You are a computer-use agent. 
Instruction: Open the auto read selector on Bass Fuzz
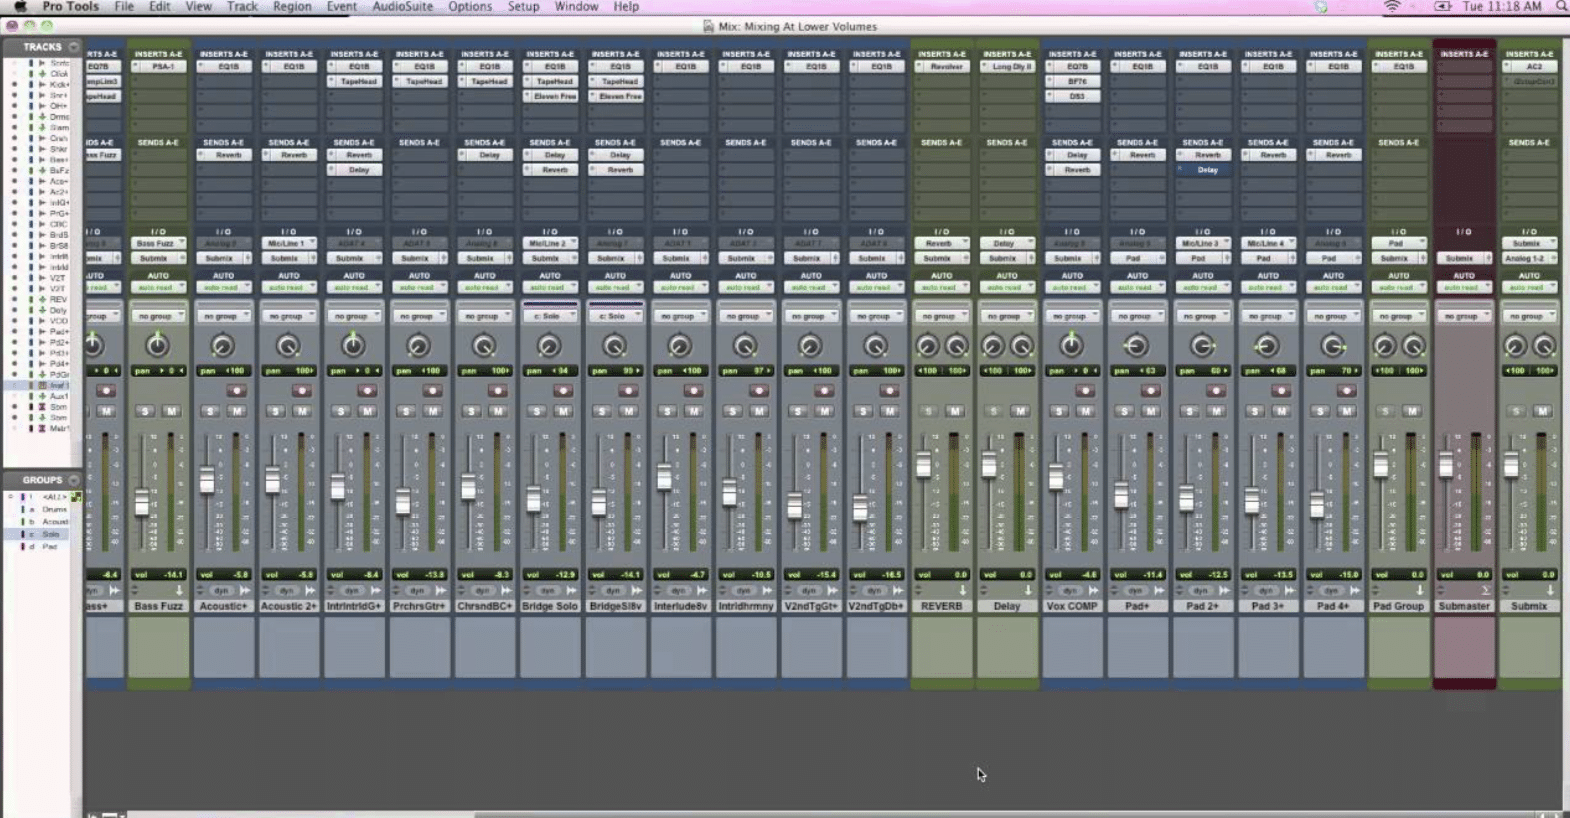[x=159, y=288]
